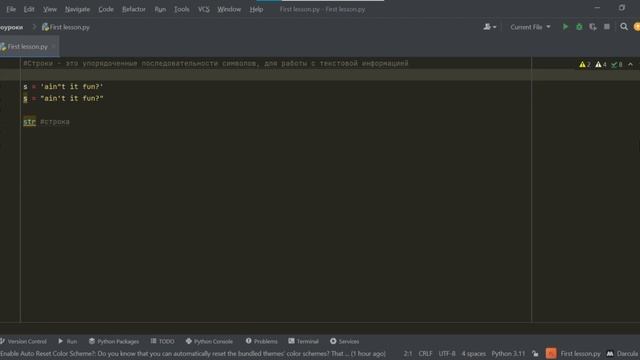Image resolution: width=640 pixels, height=360 pixels.
Task: Open the Run menu
Action: coord(160,9)
